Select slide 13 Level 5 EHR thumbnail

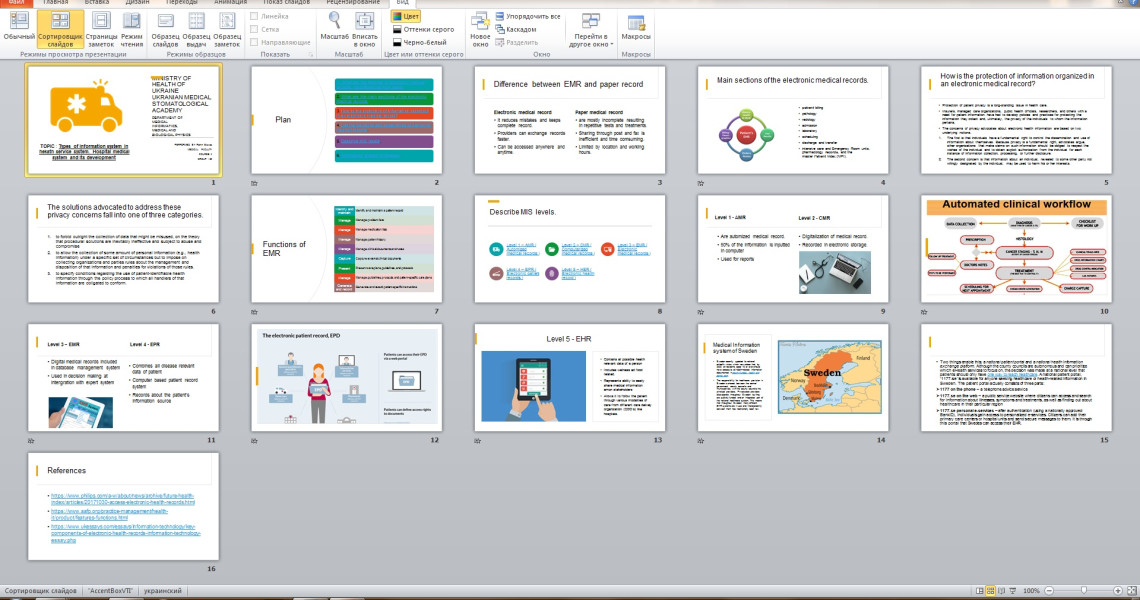click(570, 377)
